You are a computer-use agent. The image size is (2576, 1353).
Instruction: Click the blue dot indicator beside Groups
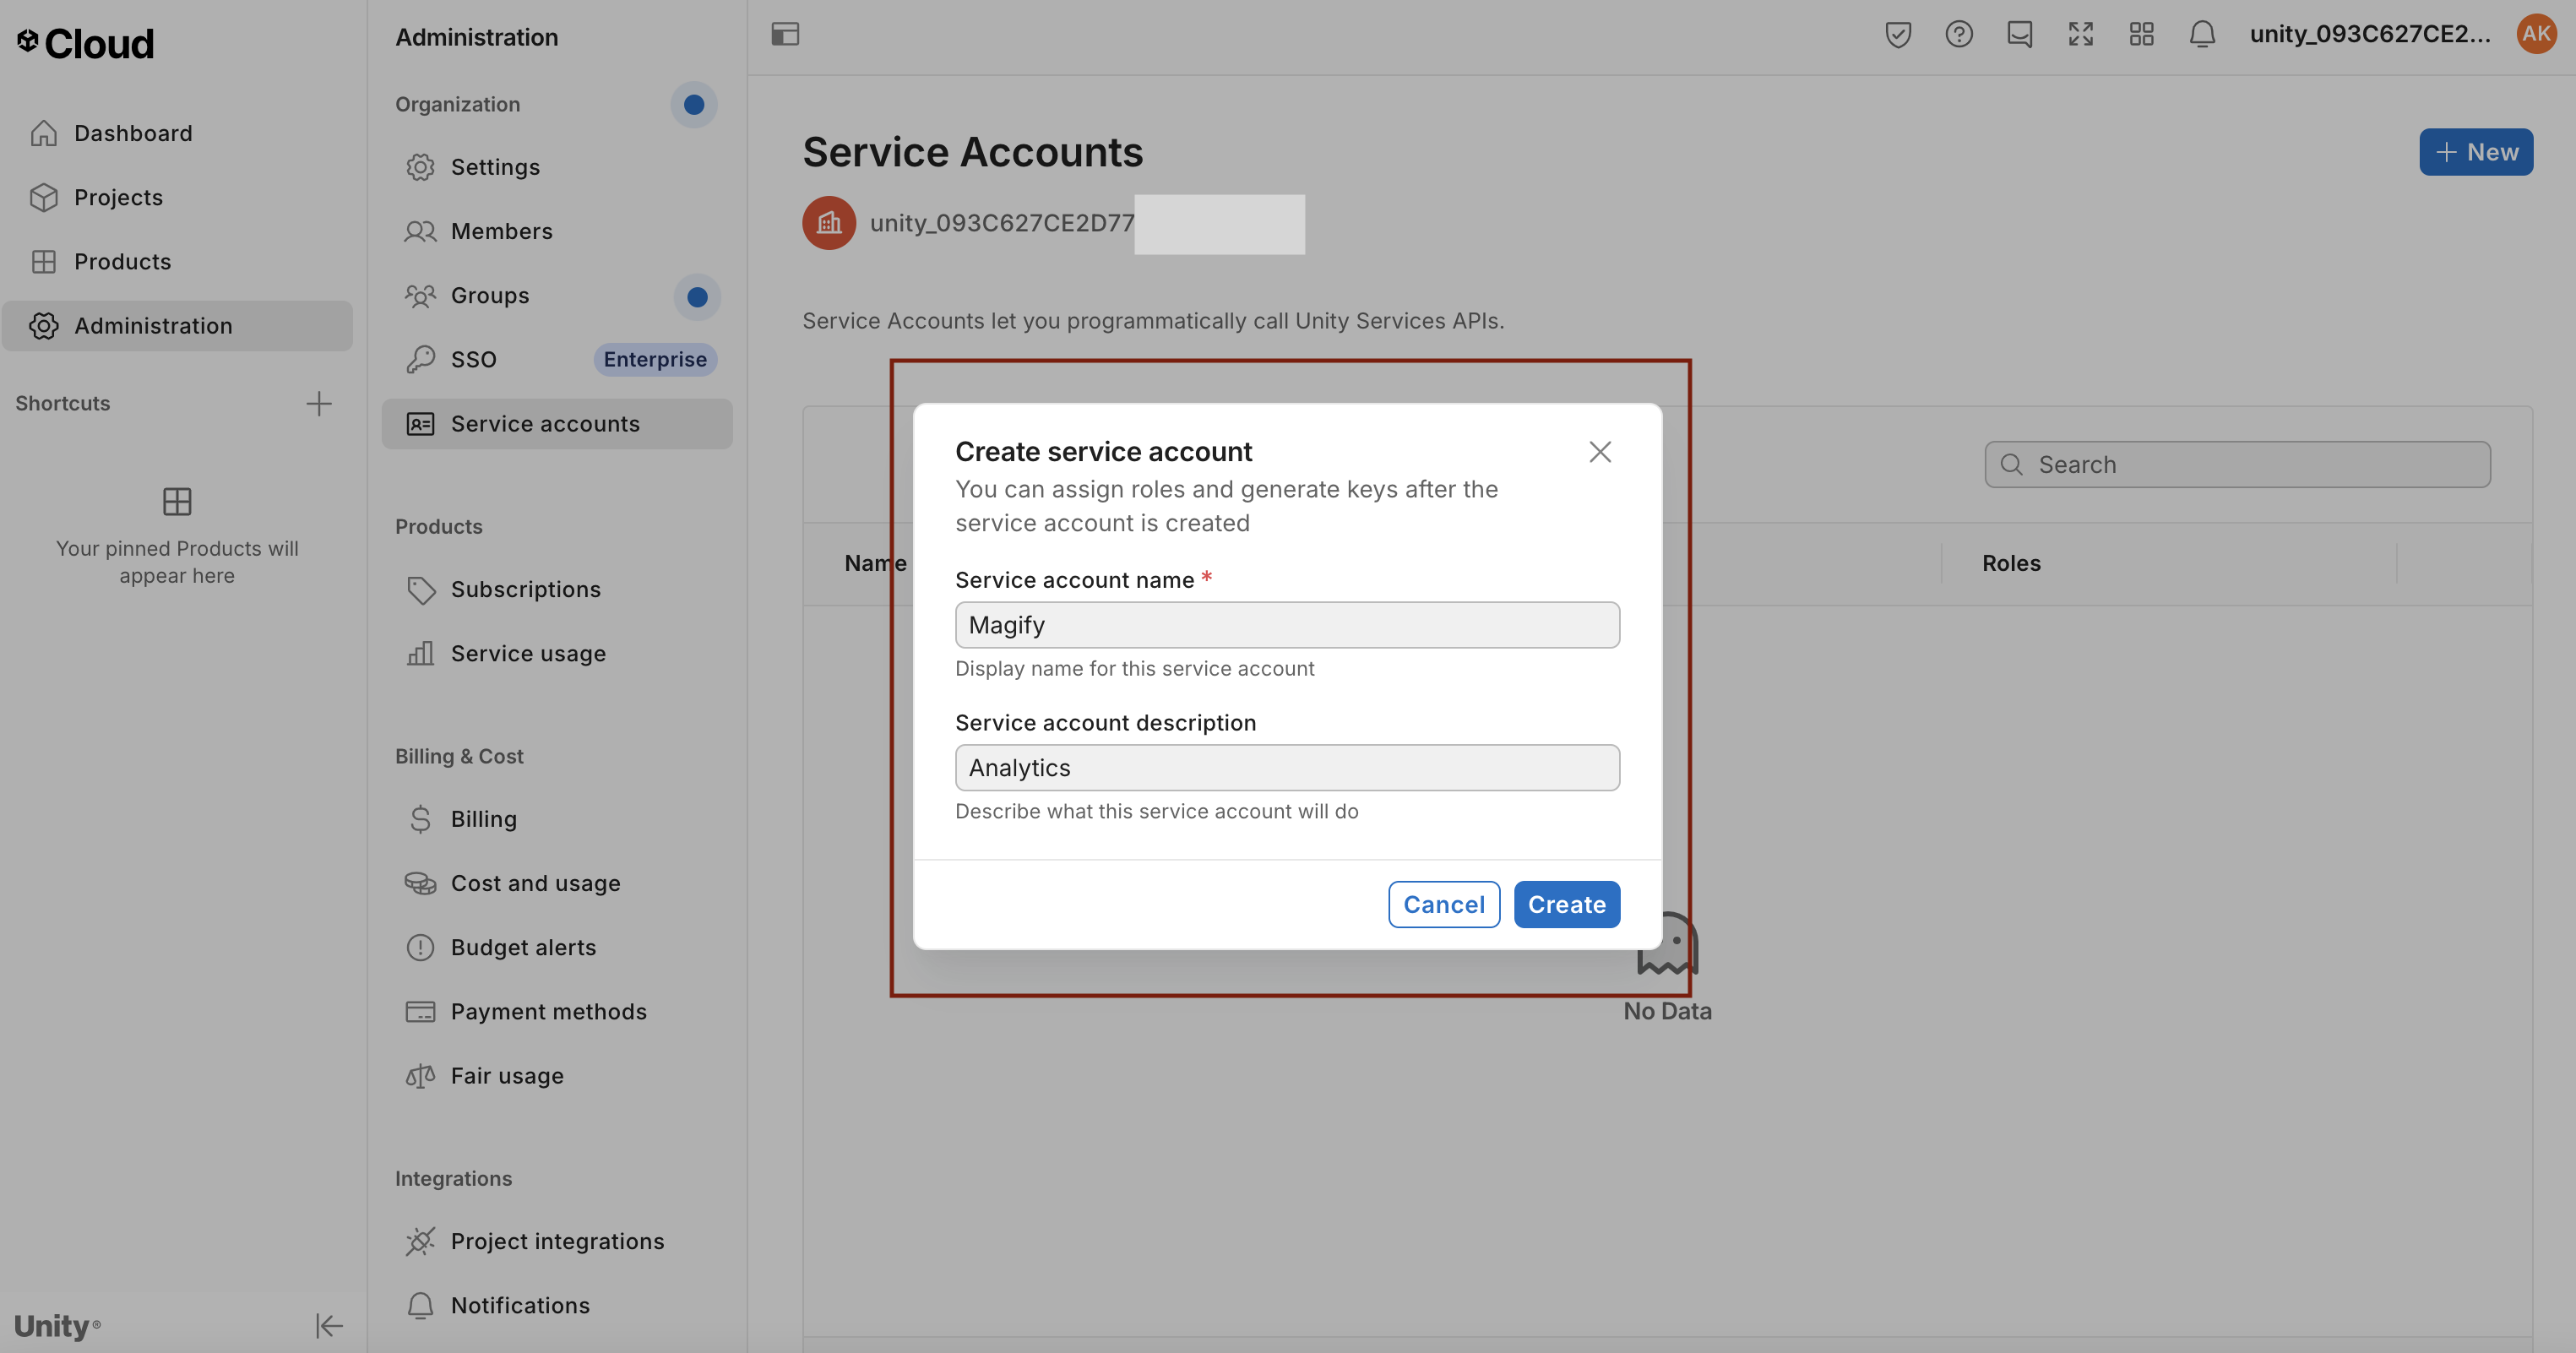(x=697, y=297)
